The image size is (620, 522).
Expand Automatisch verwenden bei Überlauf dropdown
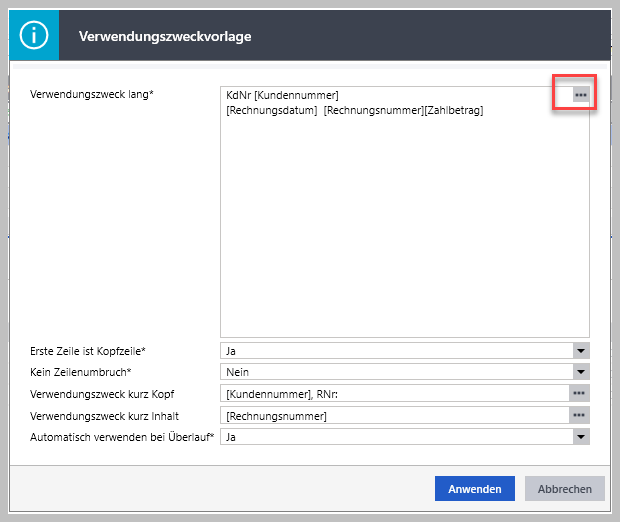(x=581, y=437)
